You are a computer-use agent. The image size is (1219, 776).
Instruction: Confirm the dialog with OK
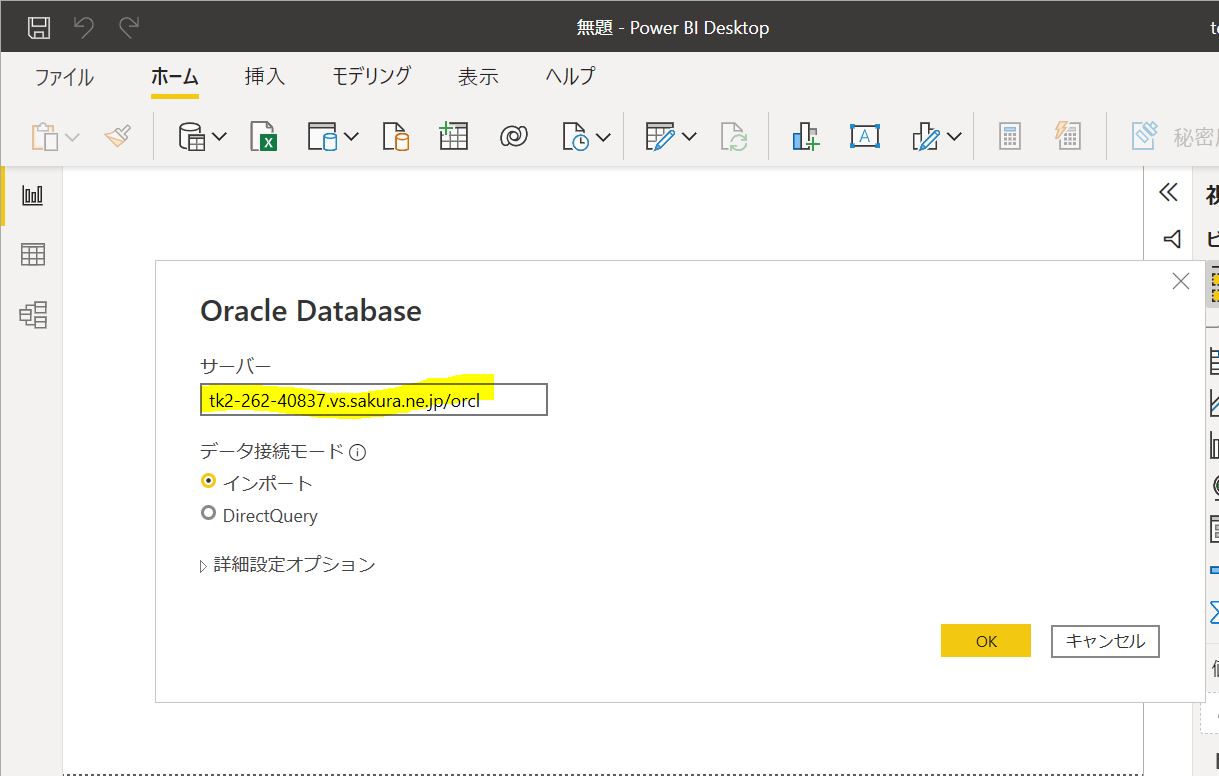click(x=985, y=641)
